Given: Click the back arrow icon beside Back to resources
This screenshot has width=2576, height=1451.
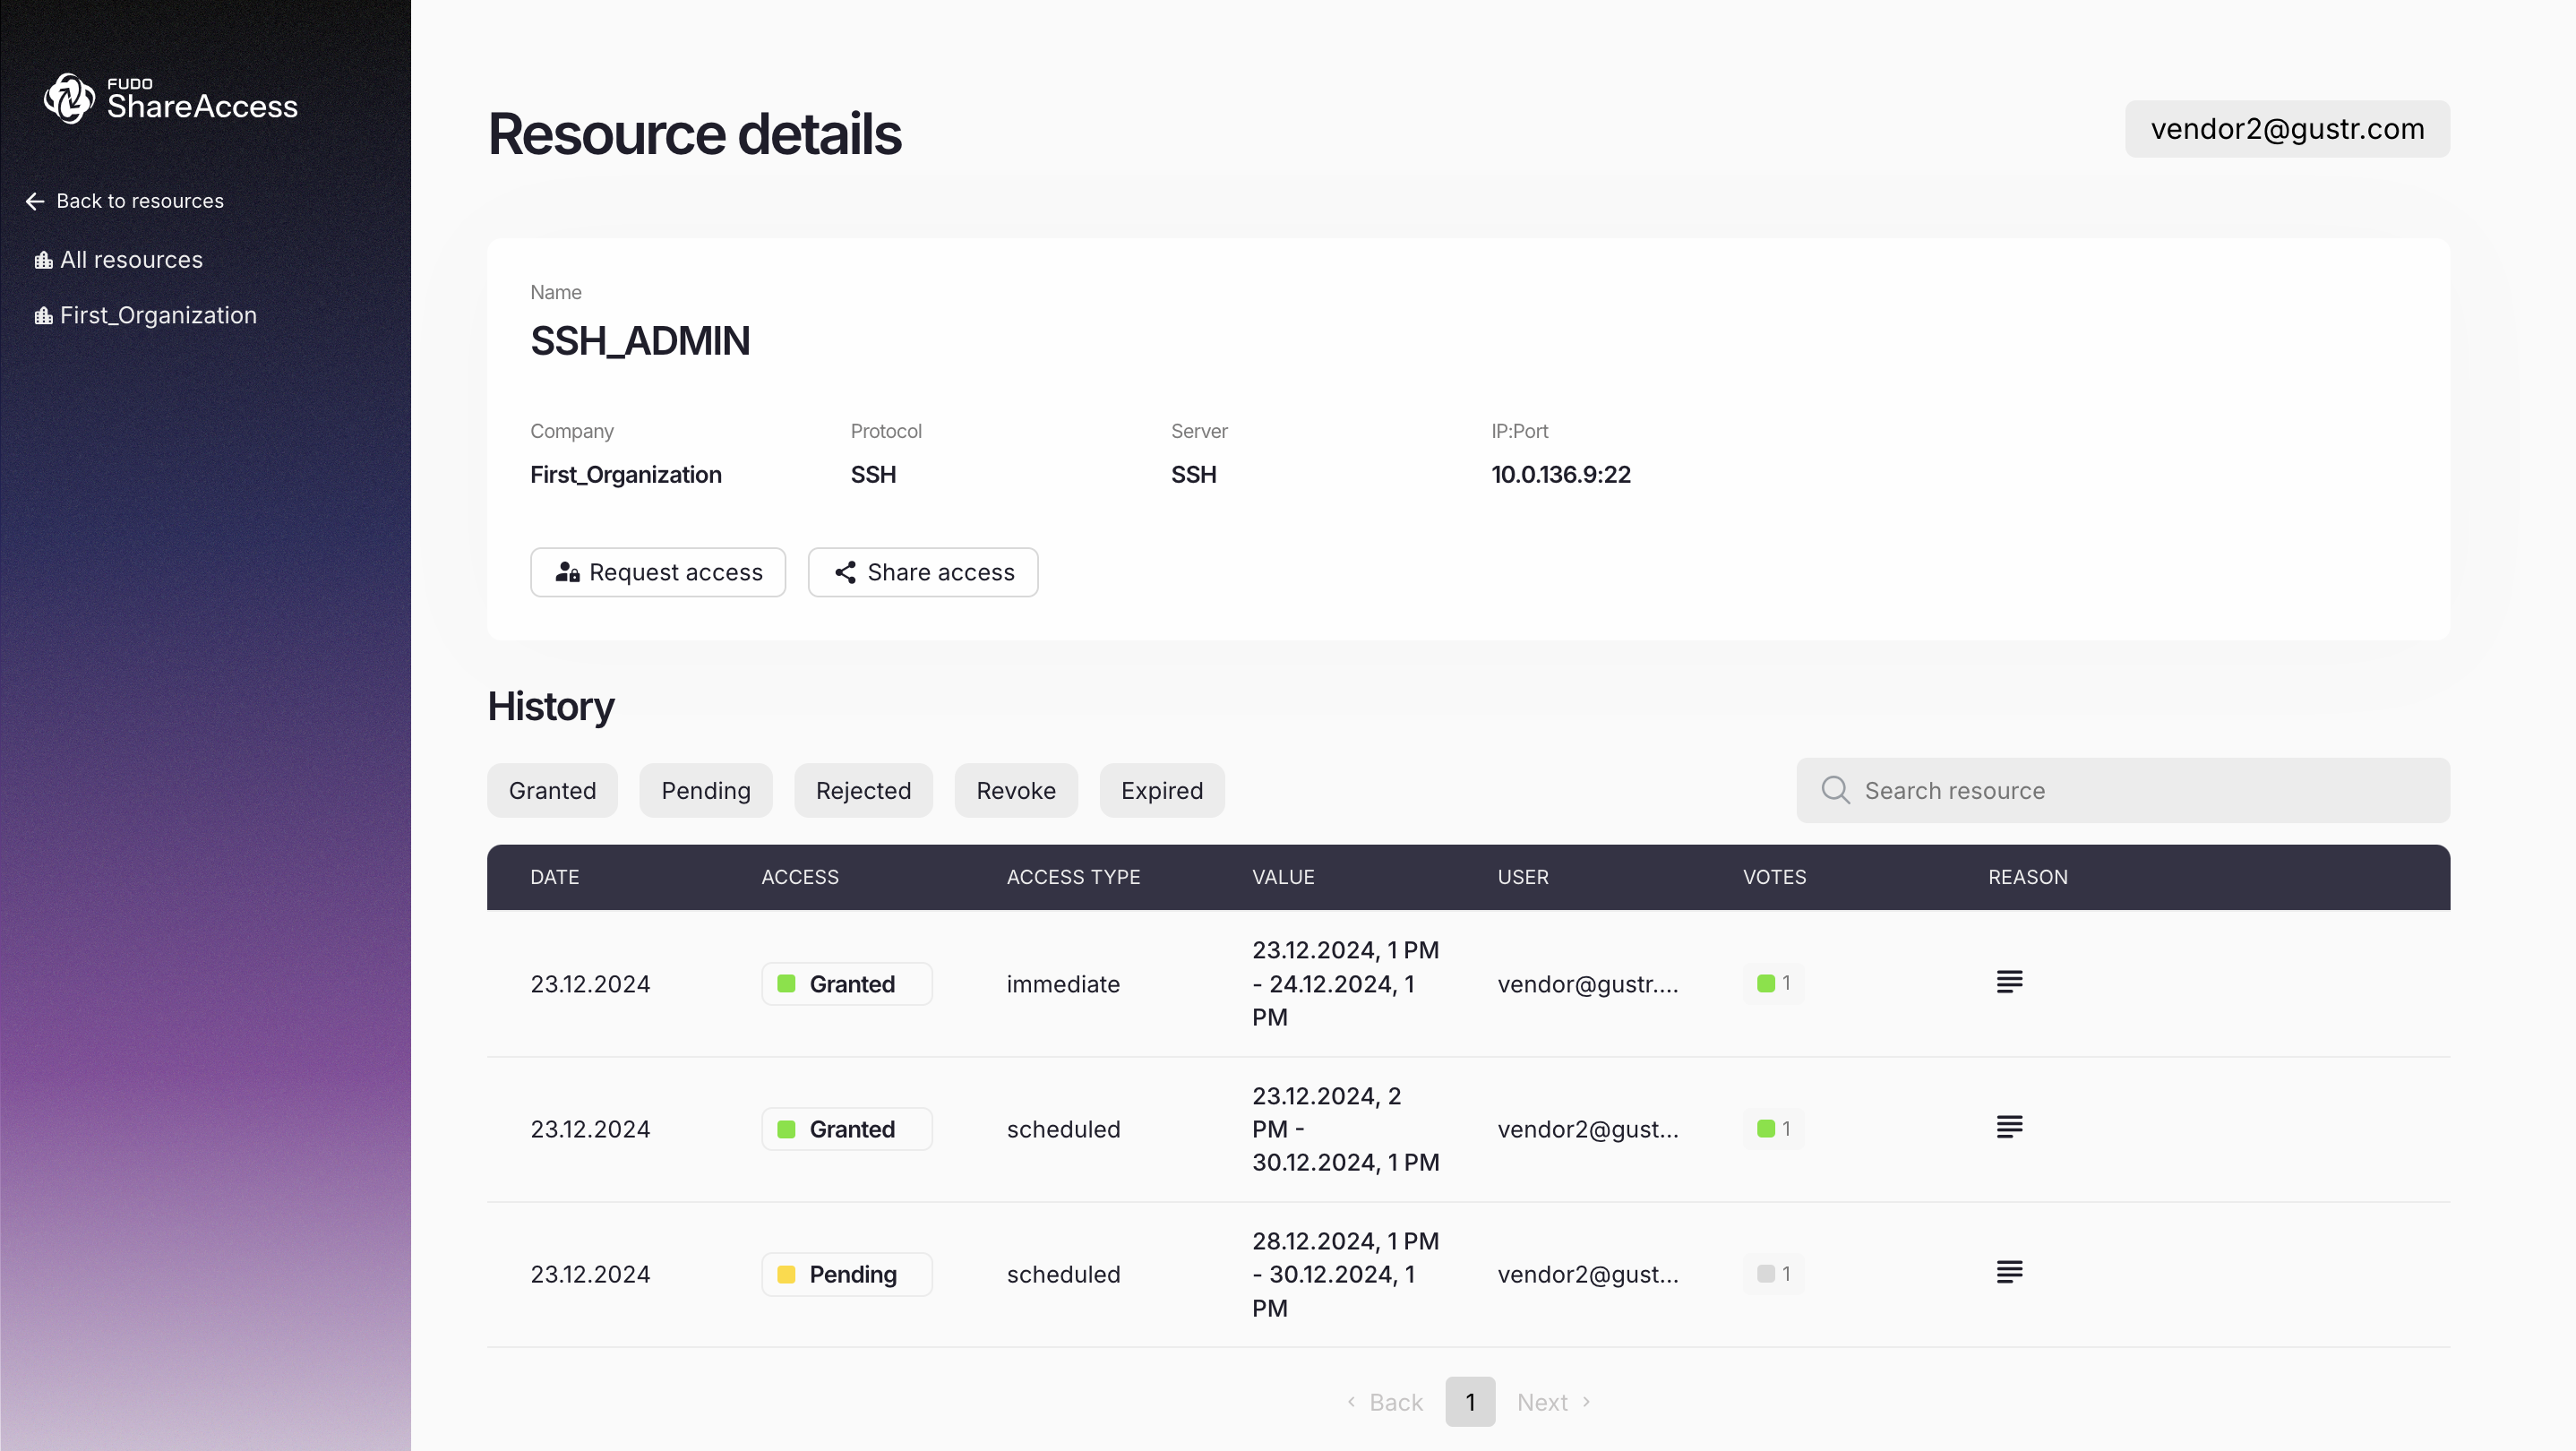Looking at the screenshot, I should point(35,201).
